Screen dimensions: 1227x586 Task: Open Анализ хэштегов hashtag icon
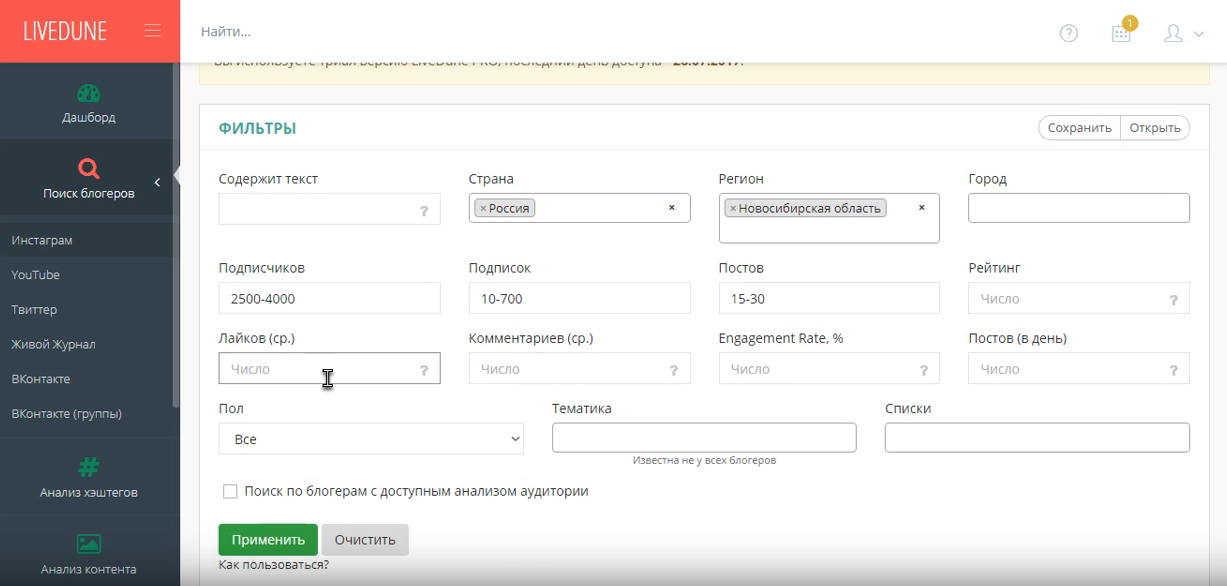click(x=88, y=466)
